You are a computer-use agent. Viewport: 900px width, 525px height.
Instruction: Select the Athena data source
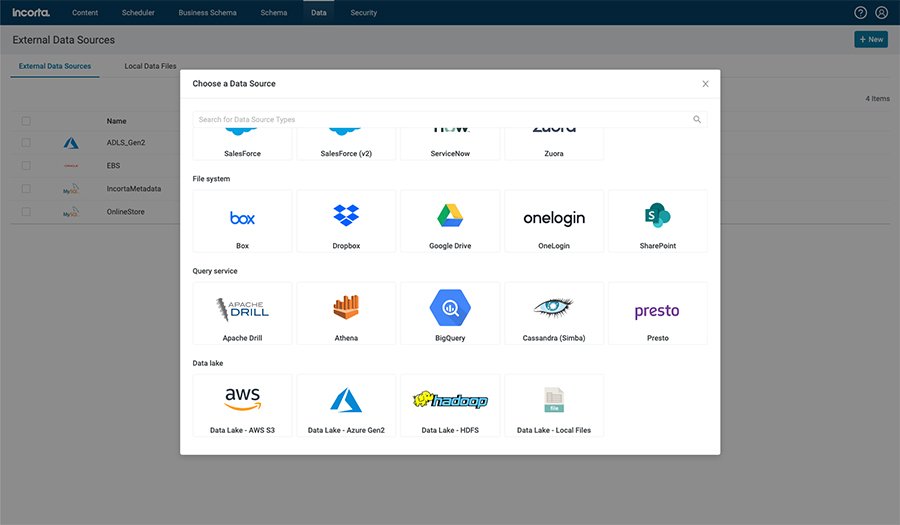(346, 313)
